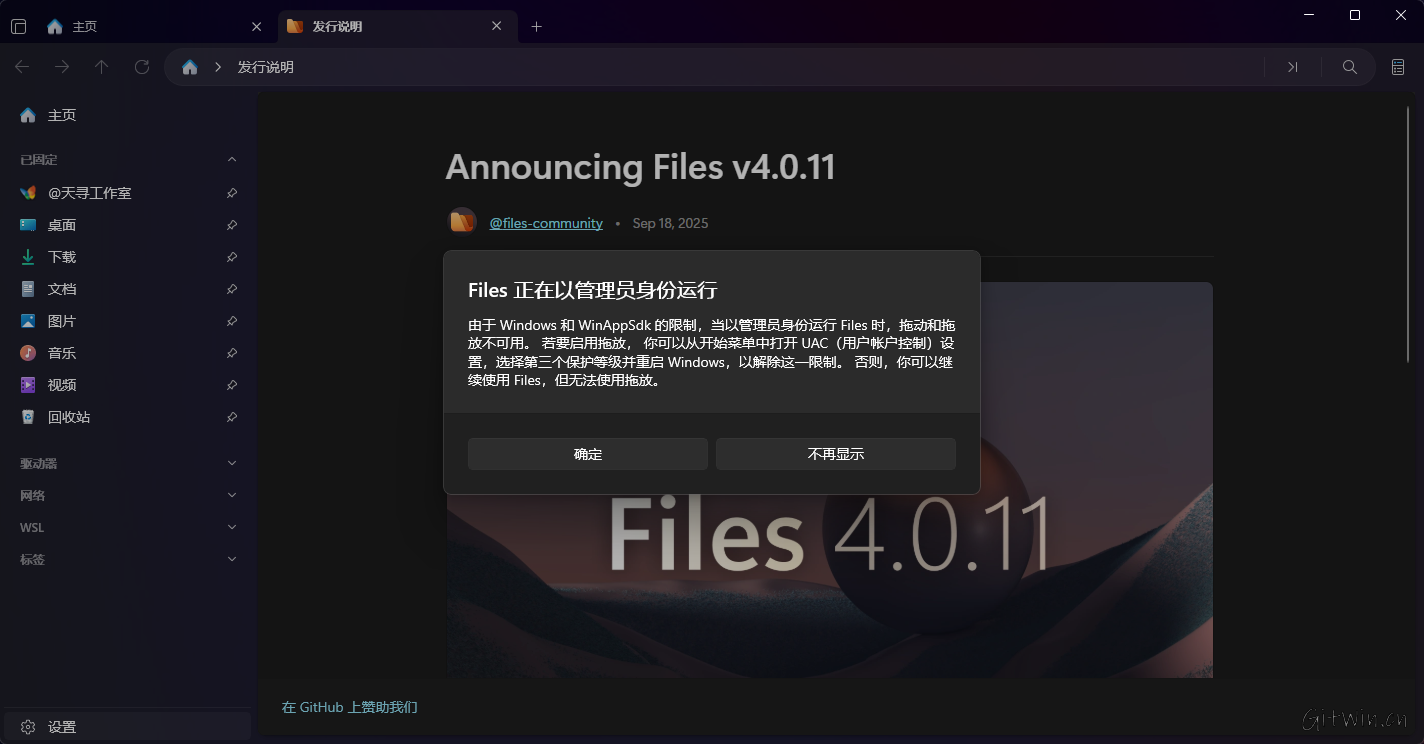The width and height of the screenshot is (1424, 744).
Task: Open the 下载 folder from the sidebar
Action: (x=62, y=257)
